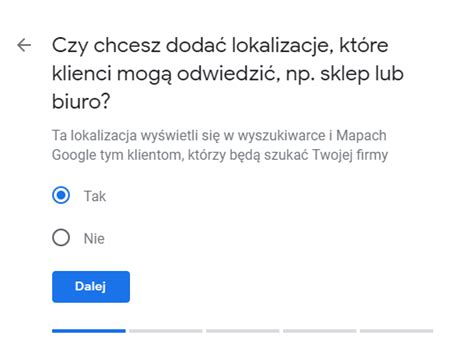This screenshot has height=361, width=474.
Task: Click the second gray progress segment
Action: point(166,331)
